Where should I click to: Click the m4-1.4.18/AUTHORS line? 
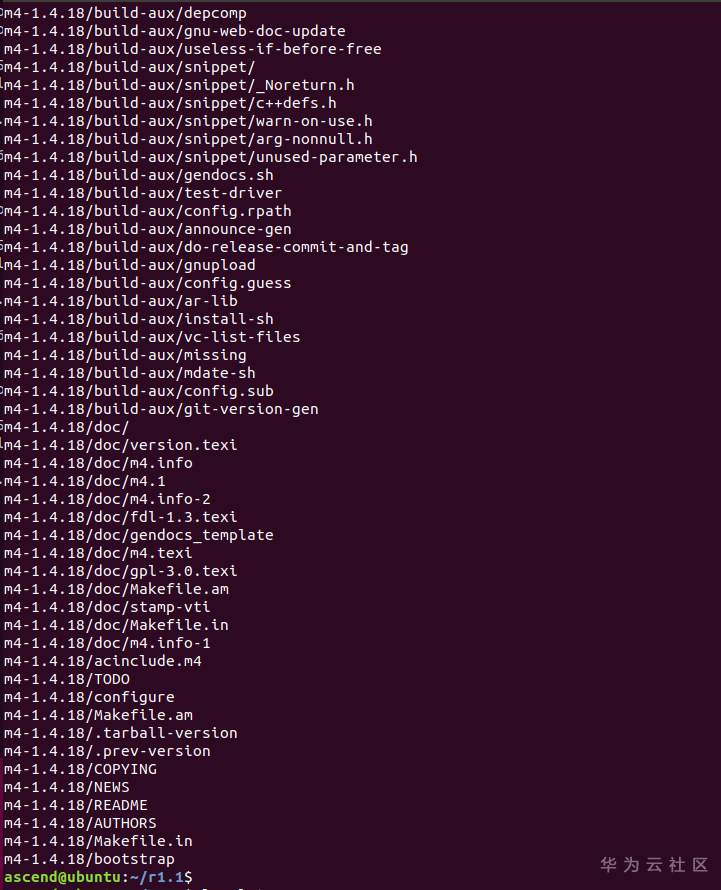tap(80, 823)
